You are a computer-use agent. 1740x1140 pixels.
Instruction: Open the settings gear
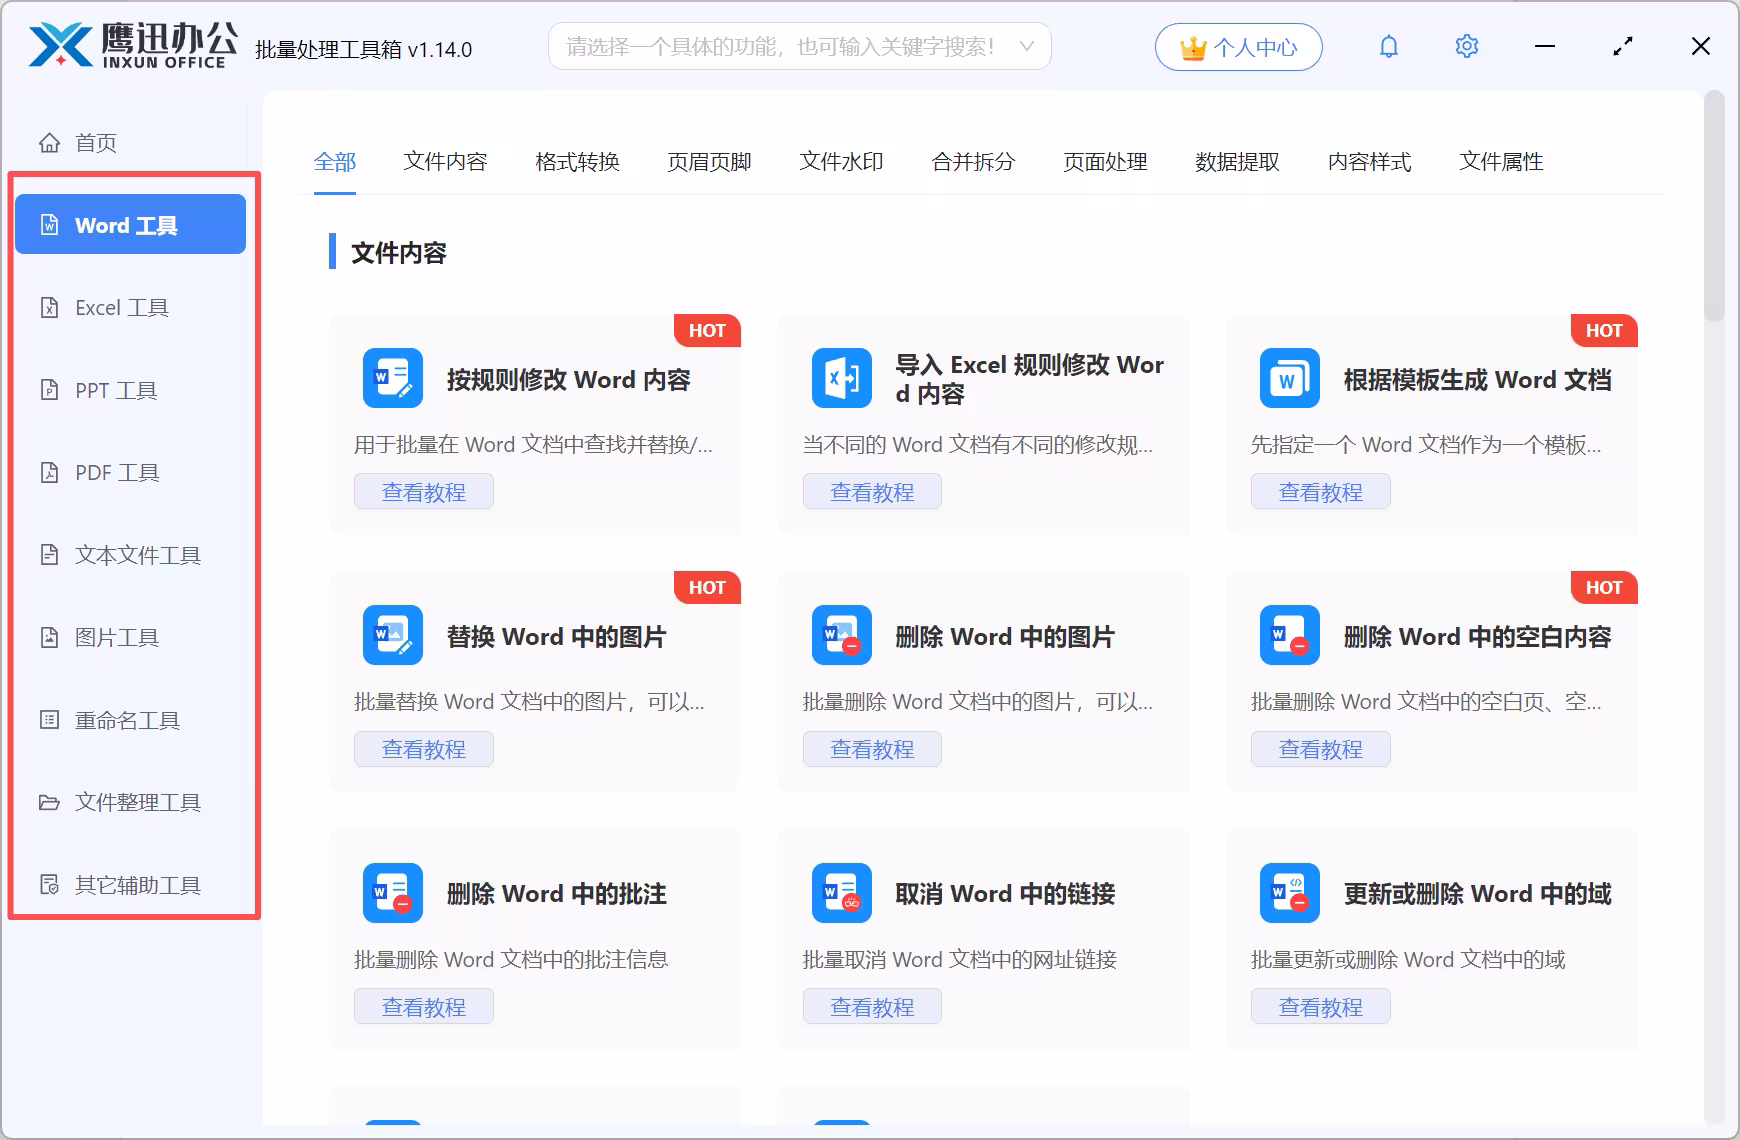pyautogui.click(x=1466, y=46)
